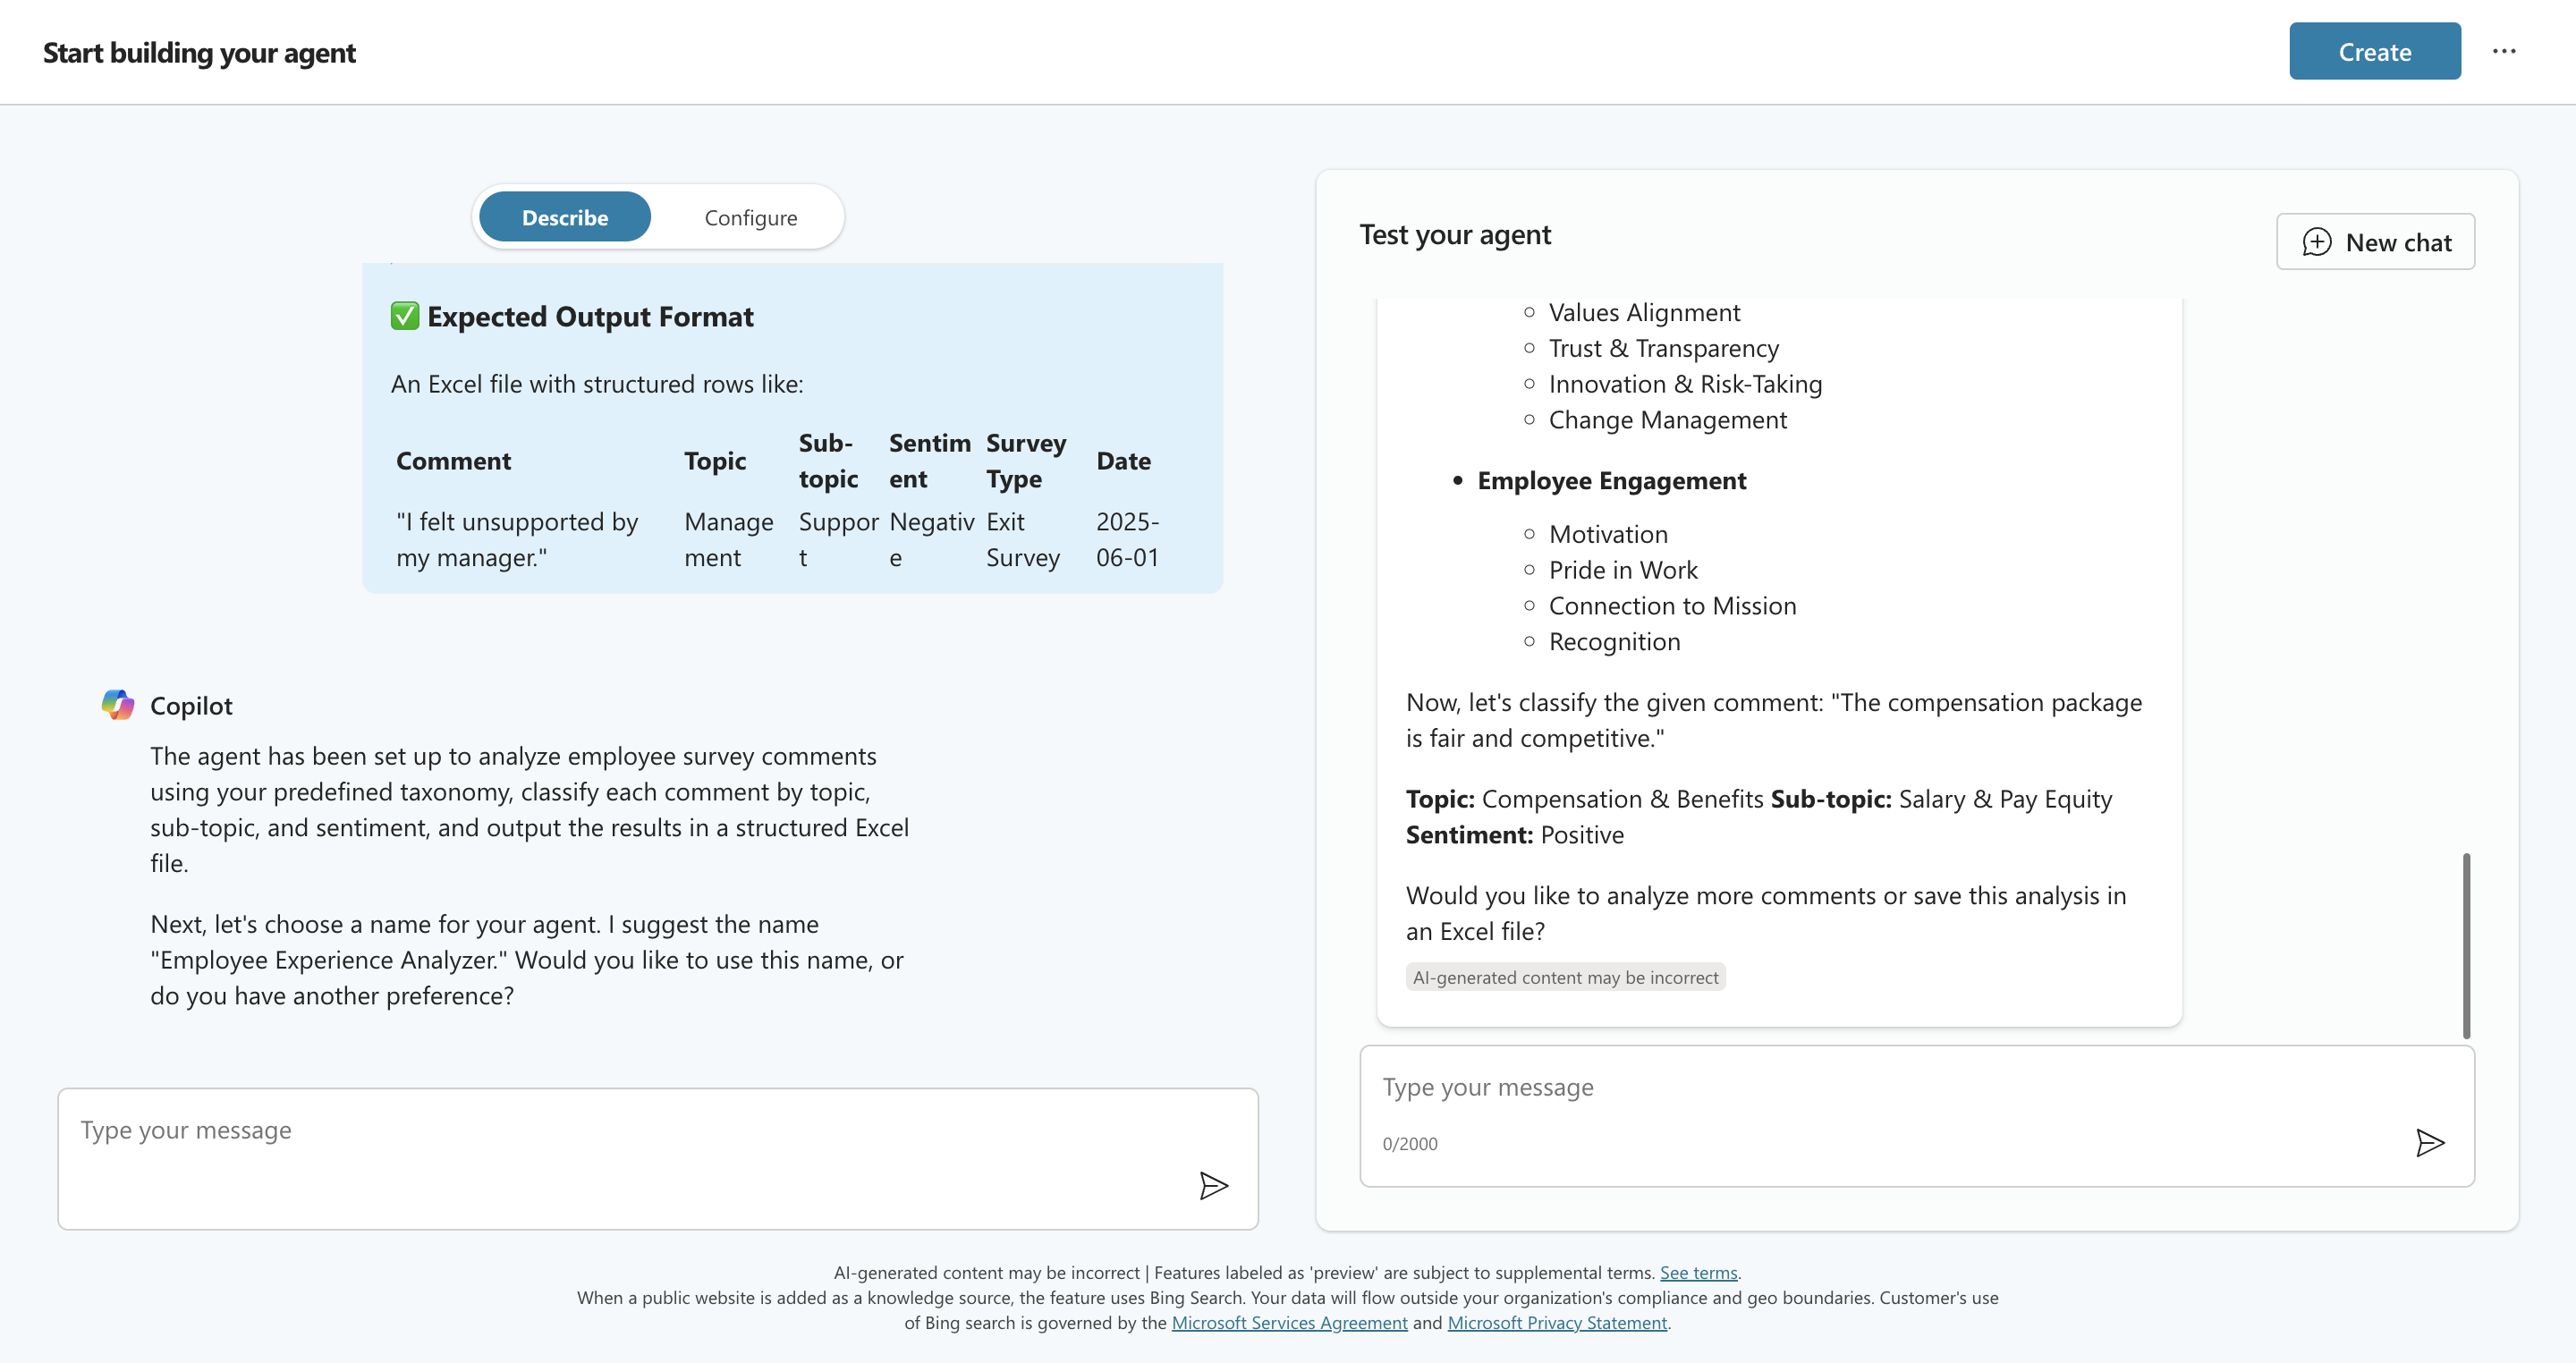This screenshot has width=2576, height=1363.
Task: Click the "I felt unsupported by my manager." cell
Action: coord(517,539)
